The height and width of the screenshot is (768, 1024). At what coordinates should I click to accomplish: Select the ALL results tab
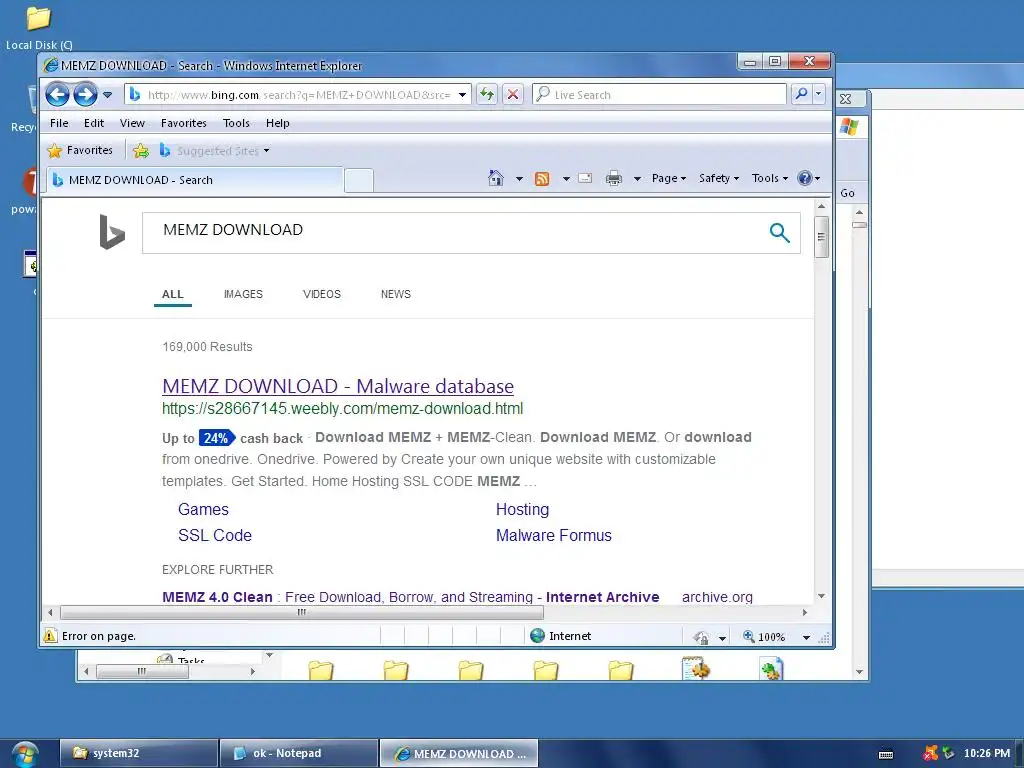(x=172, y=295)
